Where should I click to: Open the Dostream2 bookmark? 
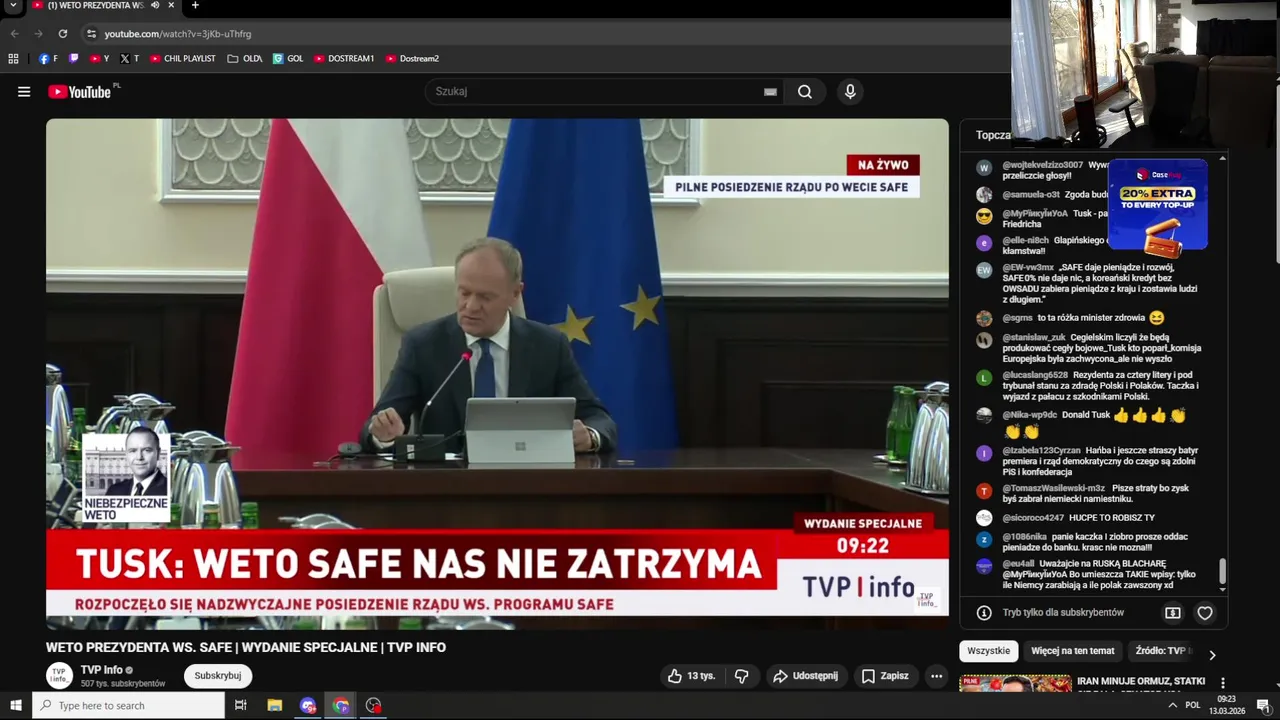[412, 59]
